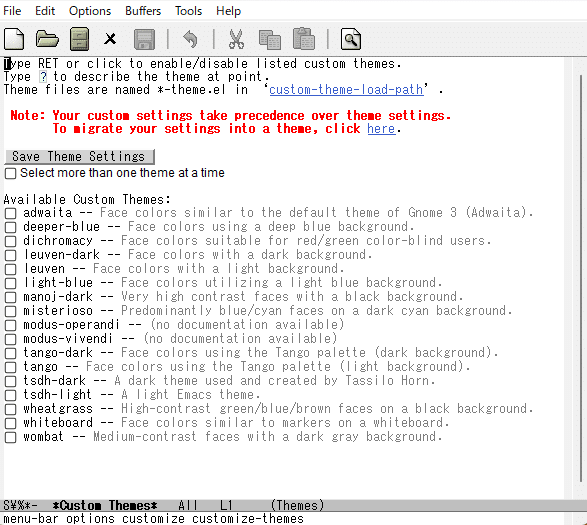This screenshot has height=525, width=587.
Task: Enable the deeper-blue theme checkbox
Action: coord(10,227)
